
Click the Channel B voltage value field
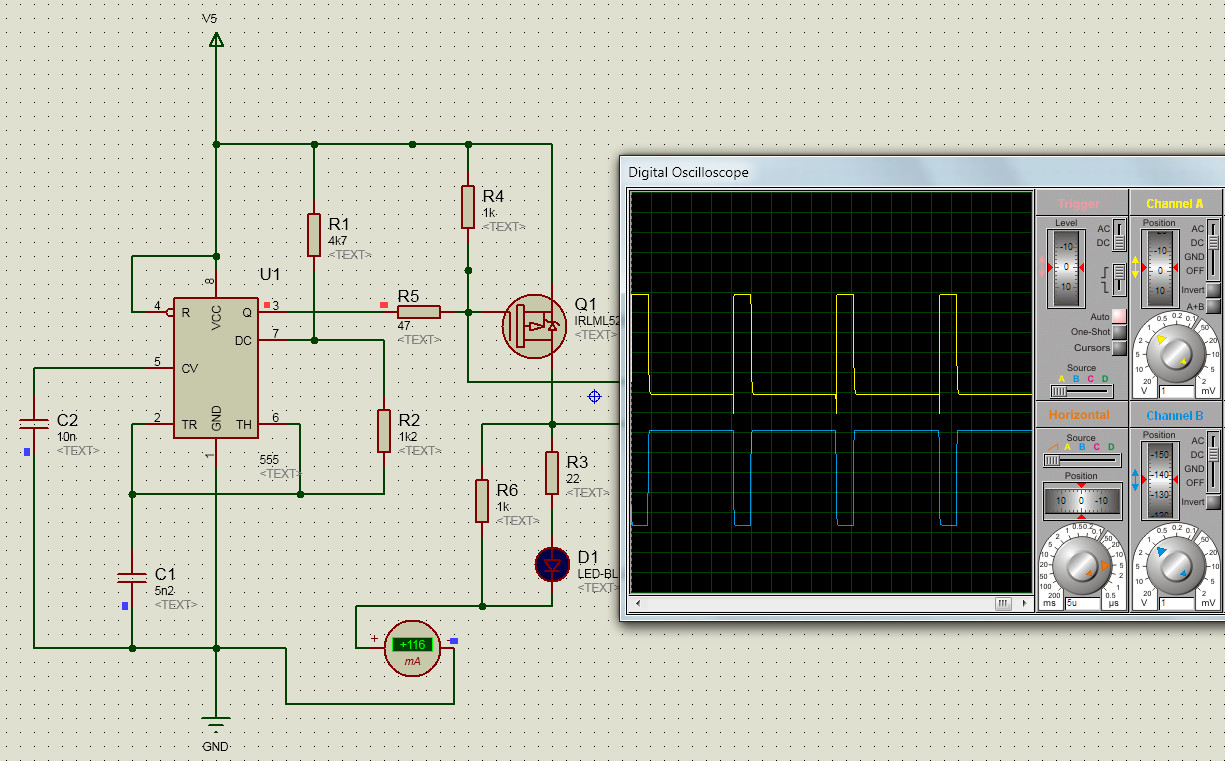pyautogui.click(x=1176, y=603)
